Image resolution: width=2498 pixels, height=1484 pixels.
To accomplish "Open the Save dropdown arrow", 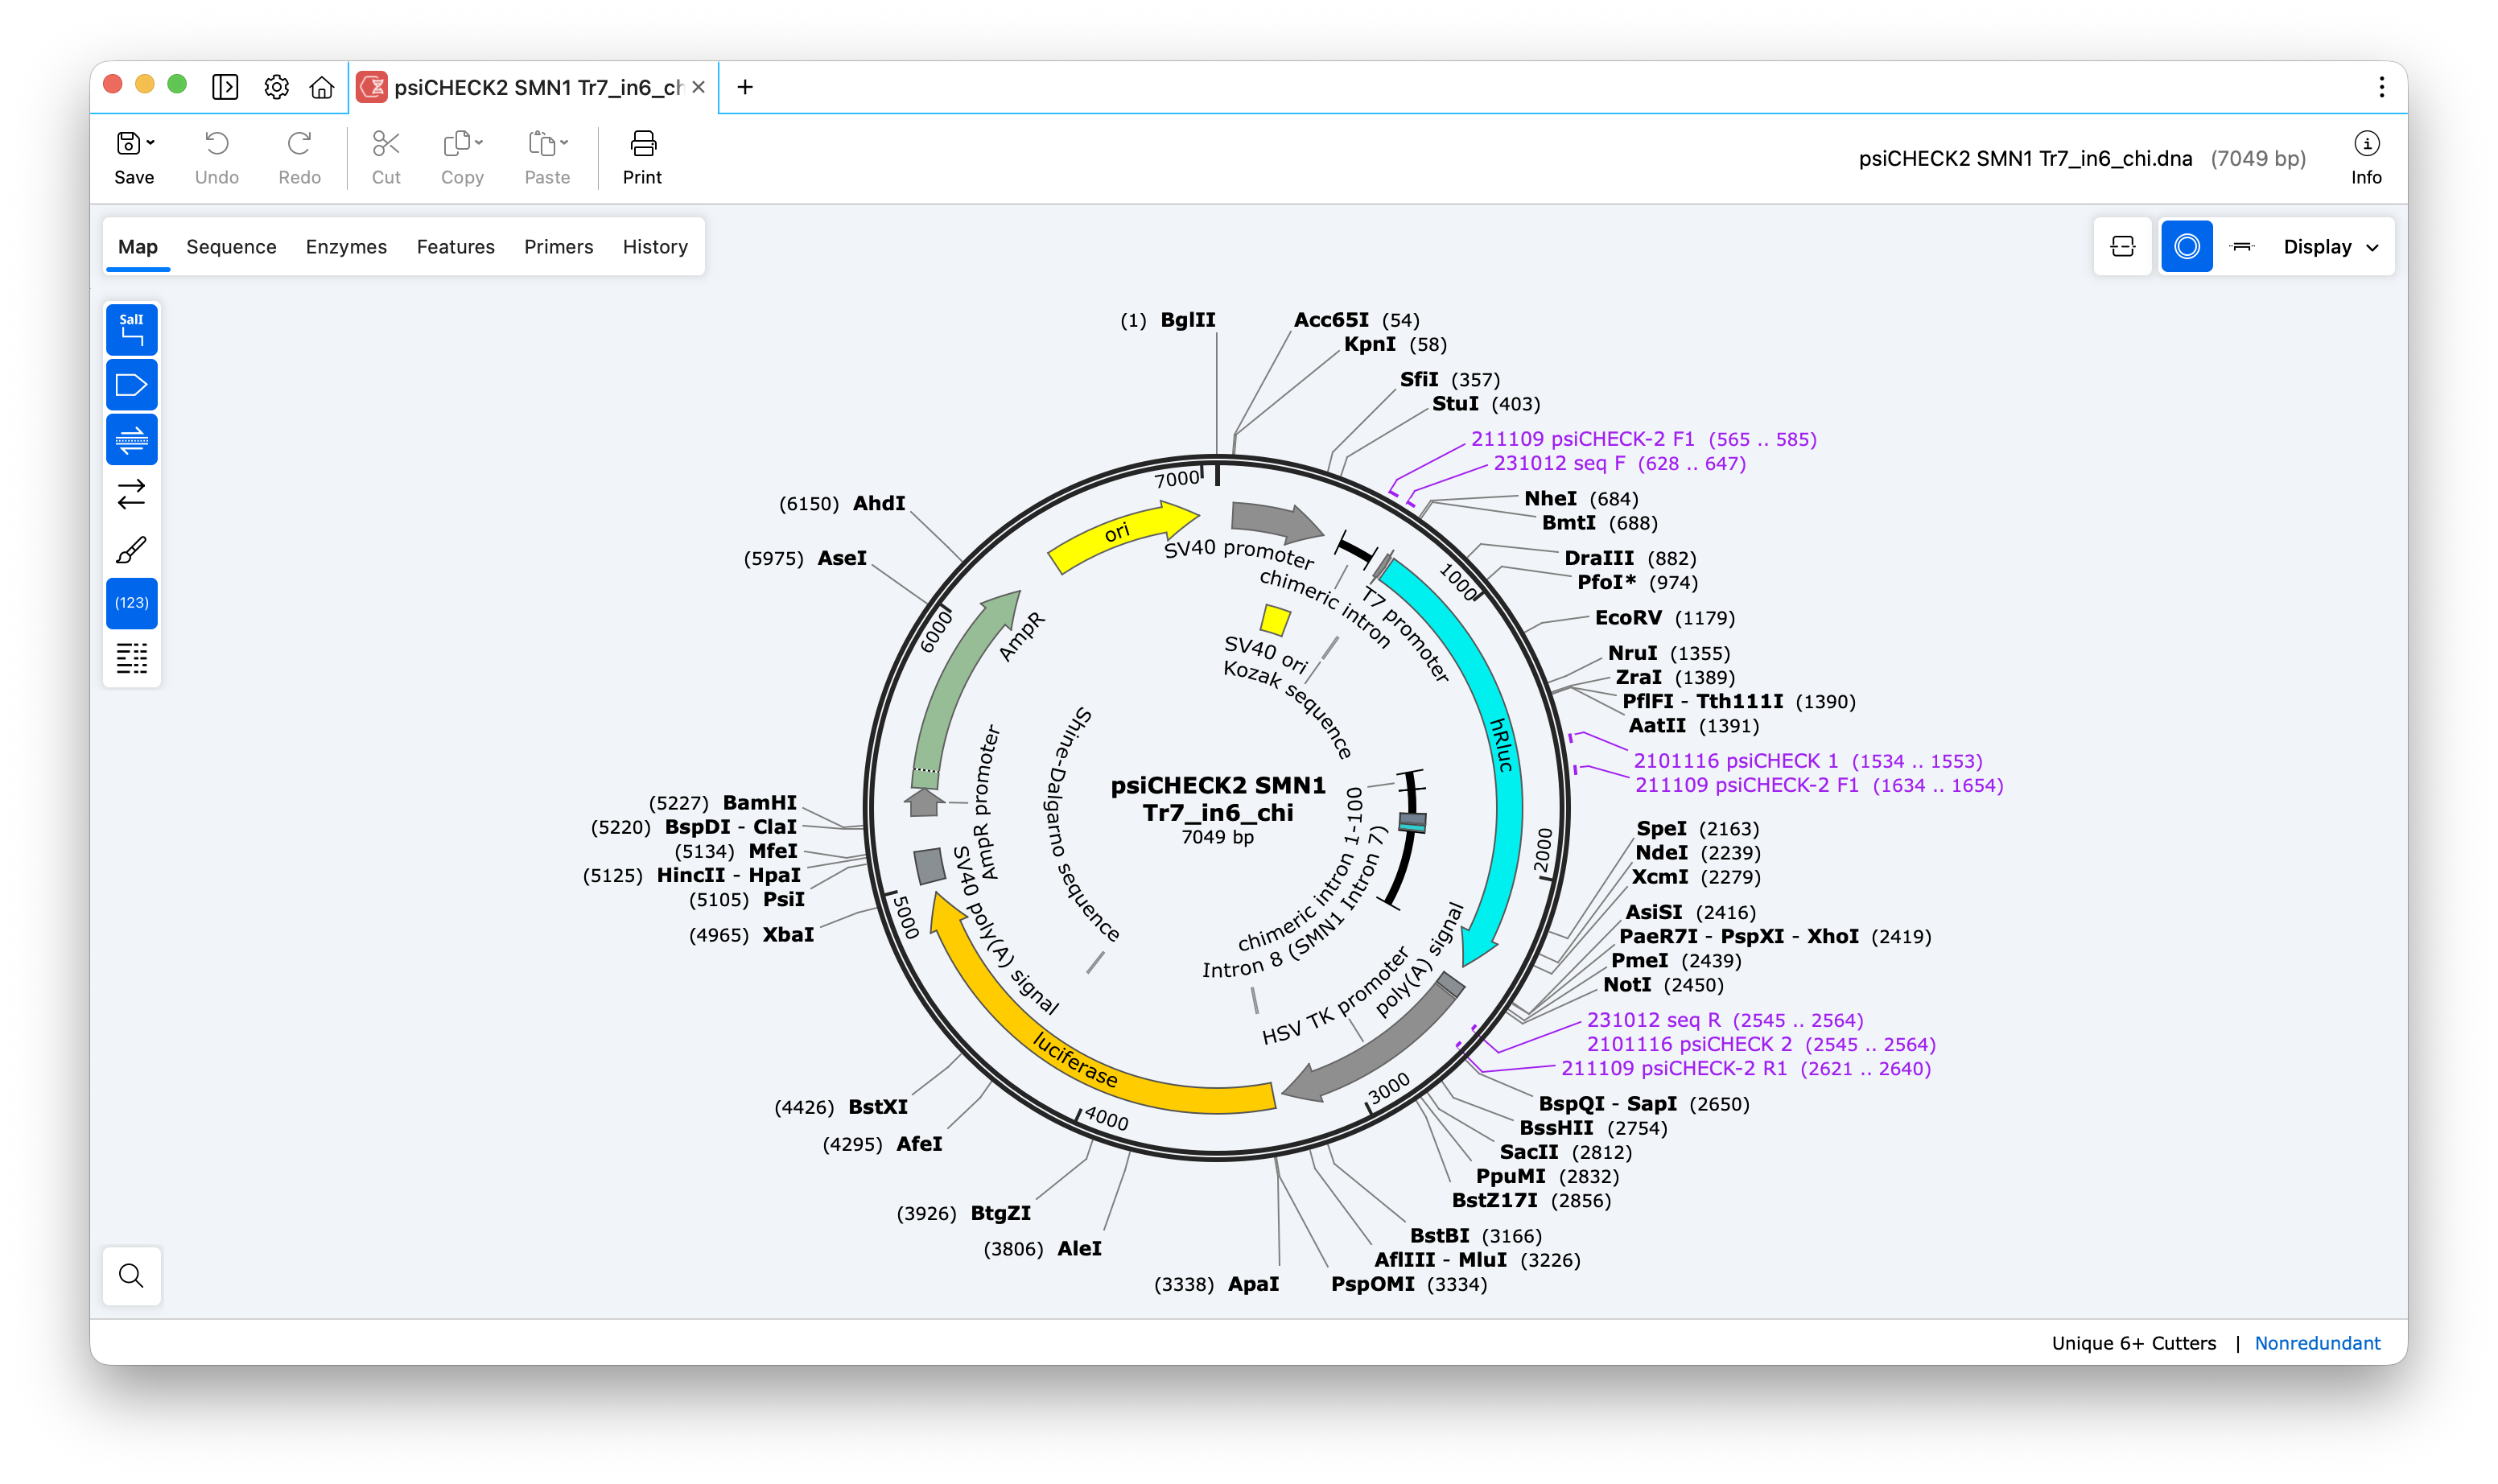I will pyautogui.click(x=151, y=143).
